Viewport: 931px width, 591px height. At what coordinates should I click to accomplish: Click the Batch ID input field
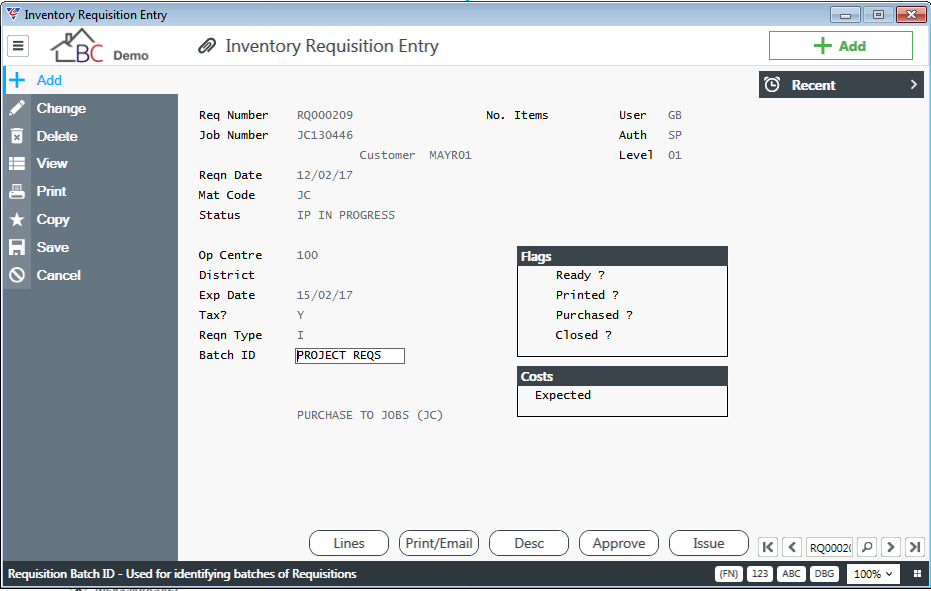(x=350, y=356)
